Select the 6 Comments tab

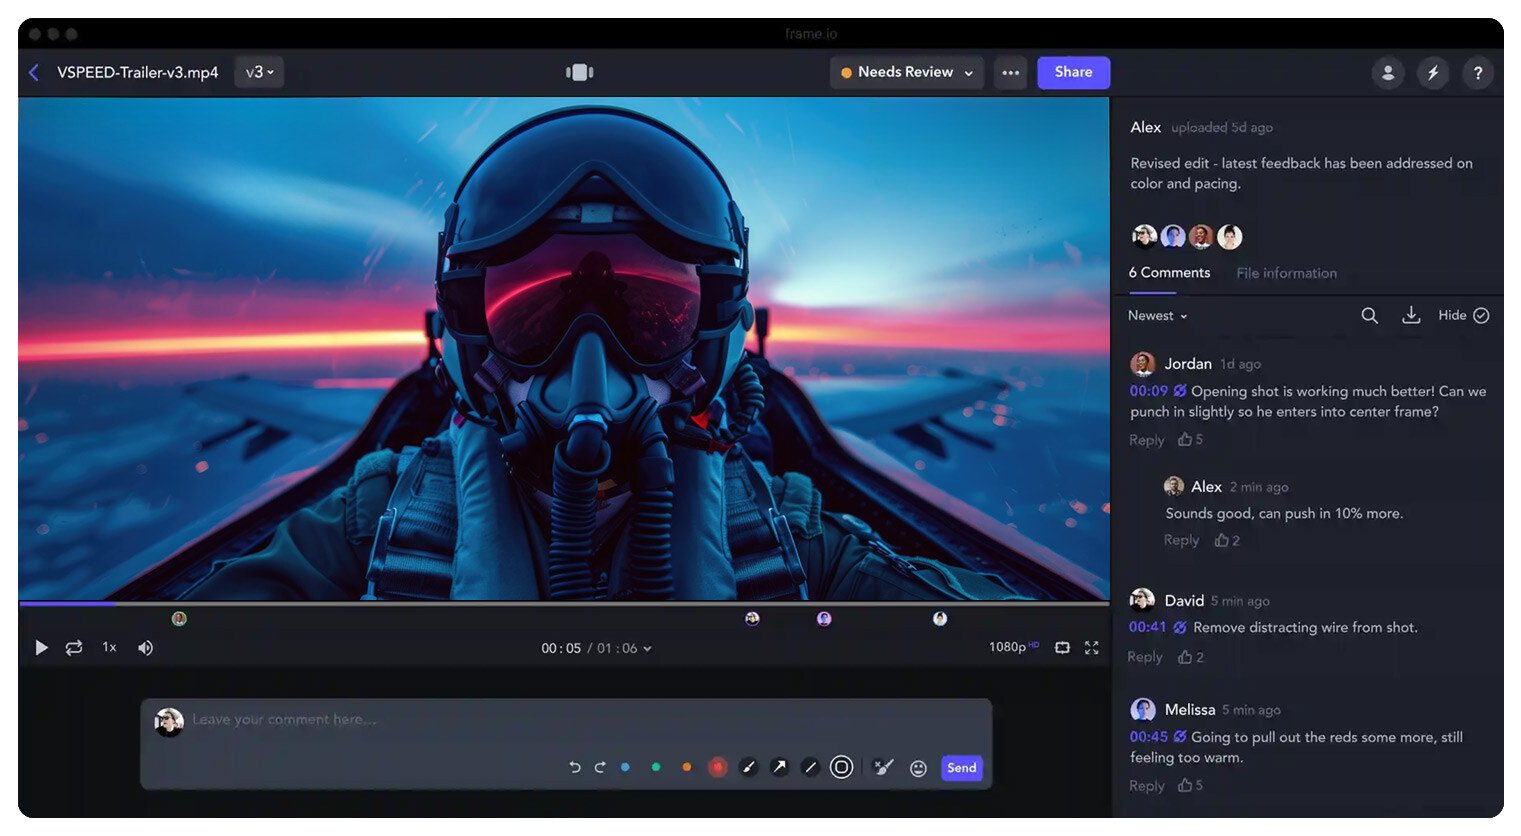pyautogui.click(x=1169, y=273)
